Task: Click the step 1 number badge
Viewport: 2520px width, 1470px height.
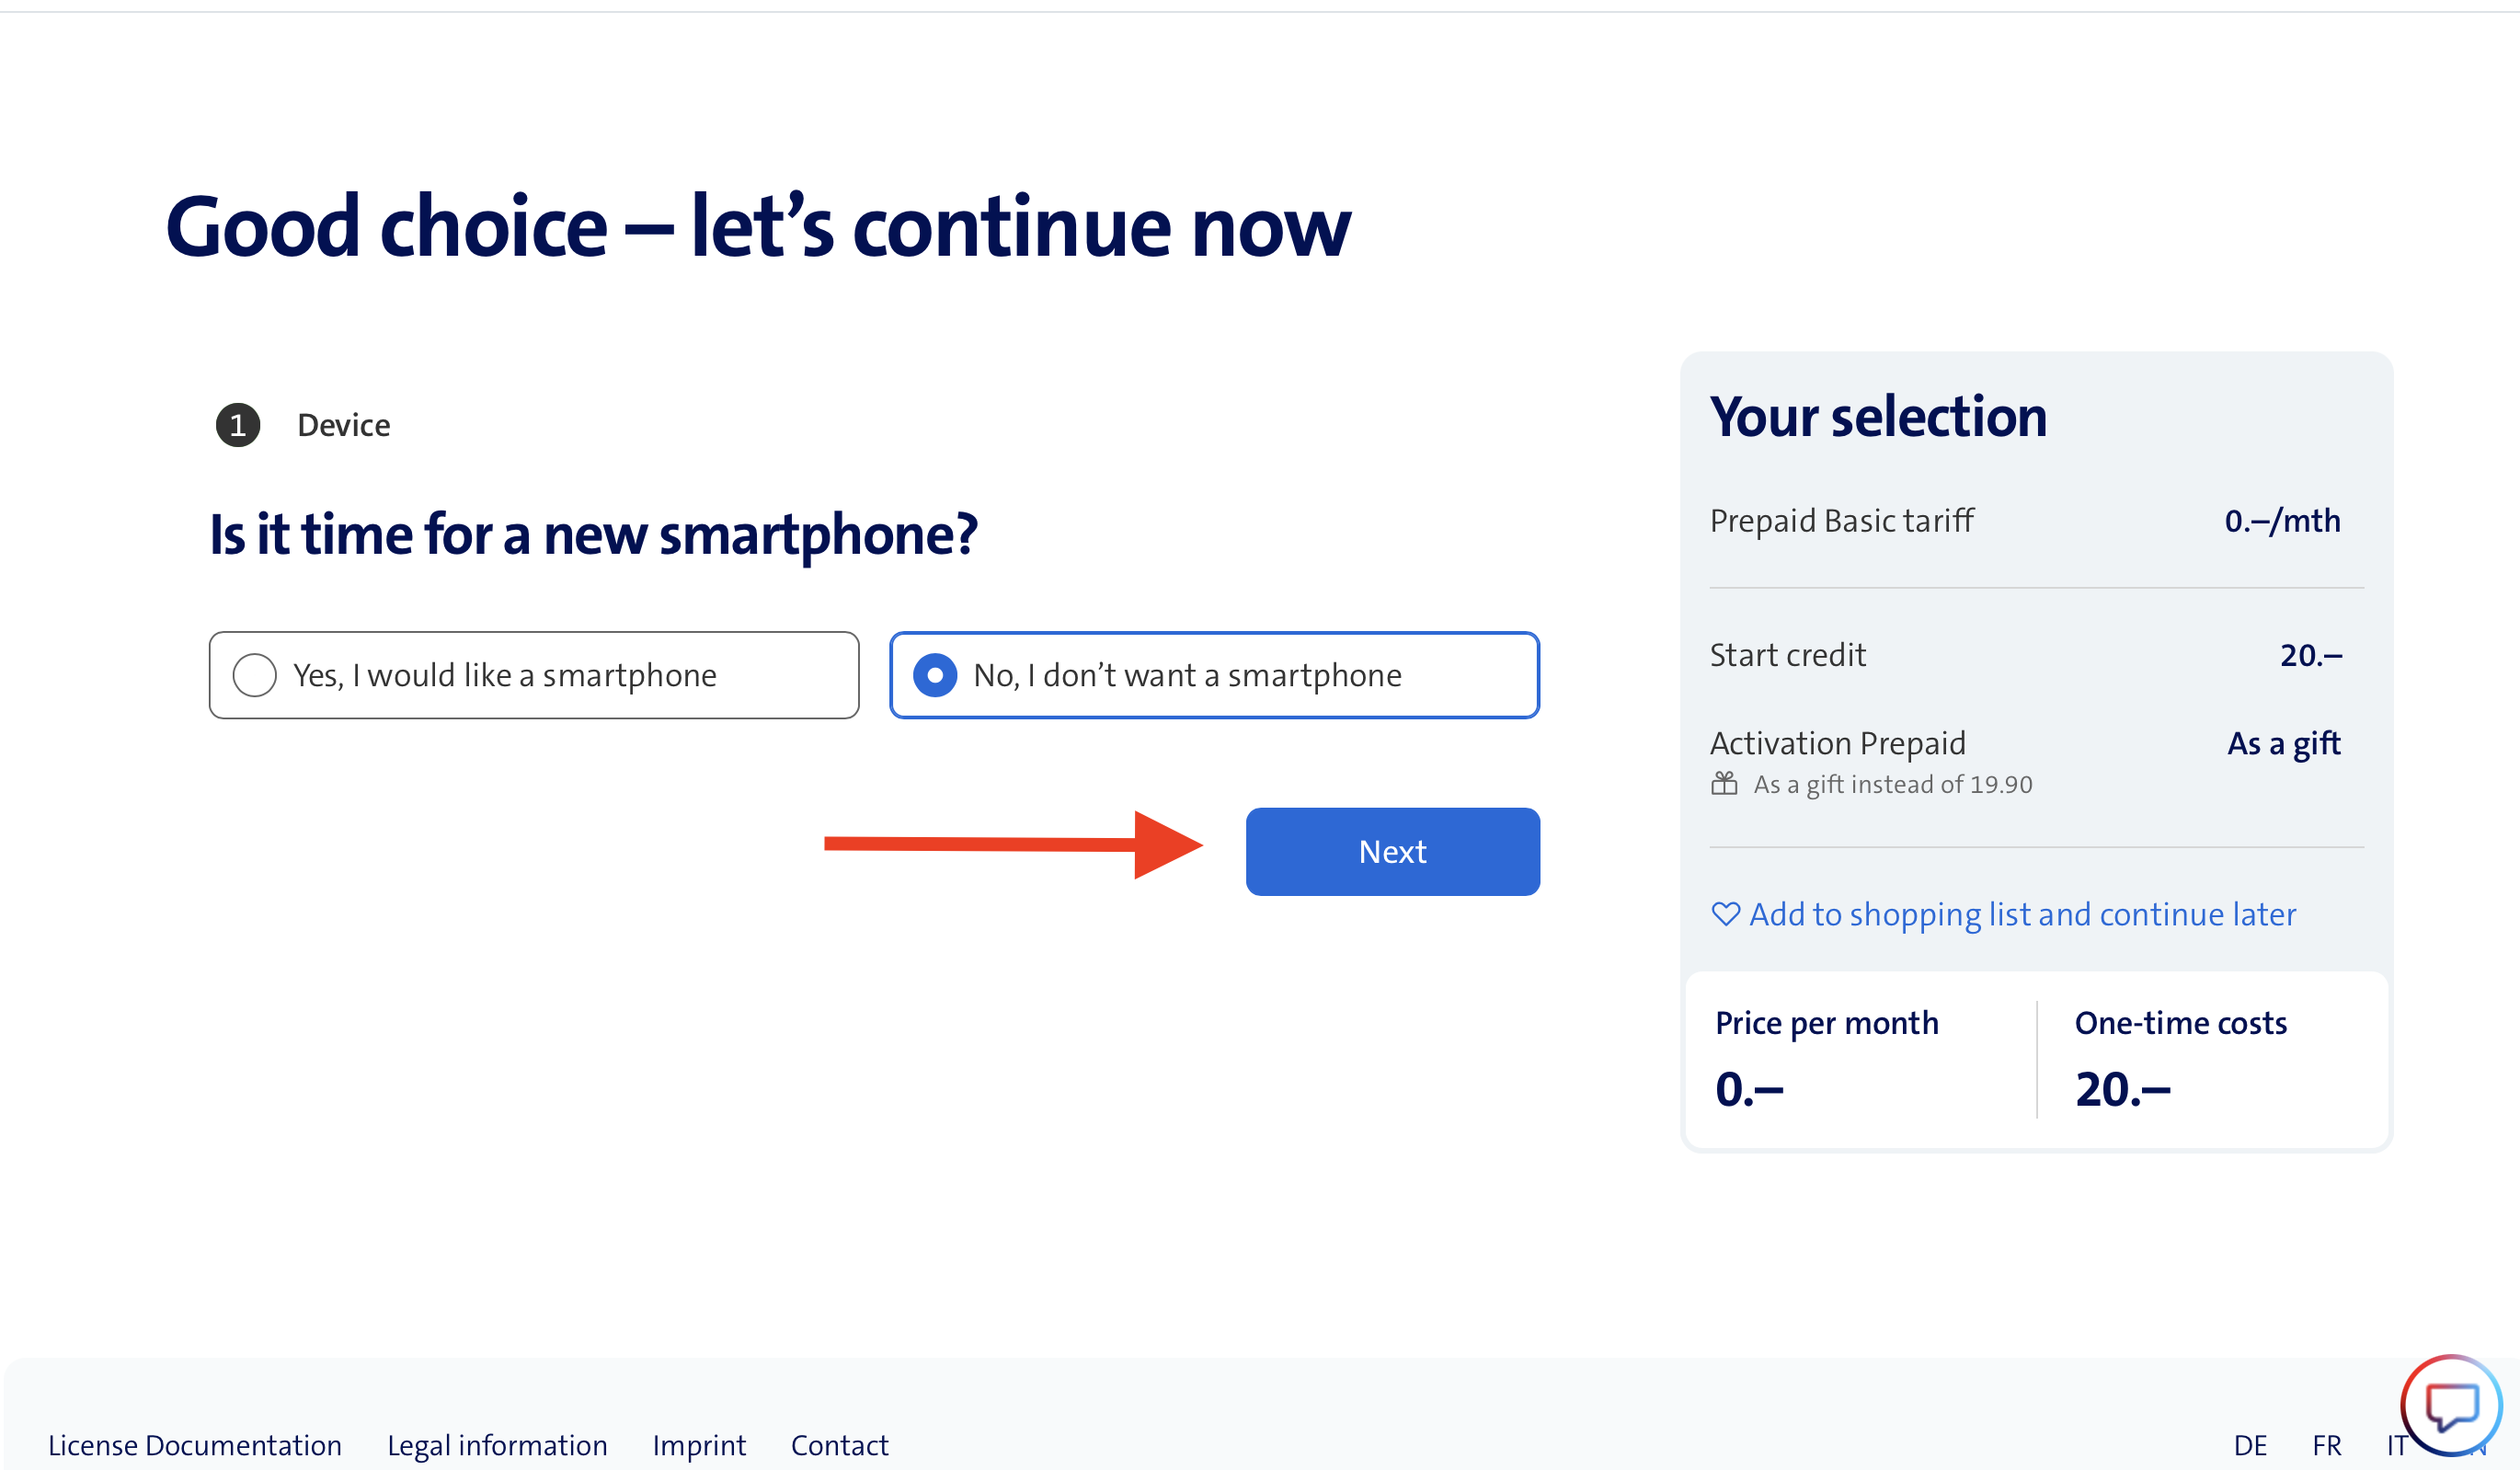Action: tap(238, 425)
